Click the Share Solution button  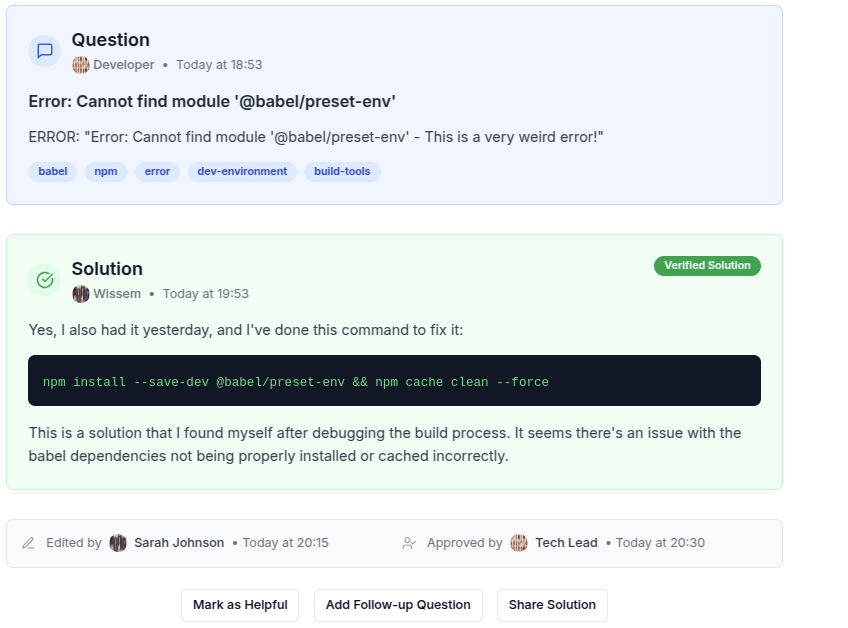pos(552,605)
